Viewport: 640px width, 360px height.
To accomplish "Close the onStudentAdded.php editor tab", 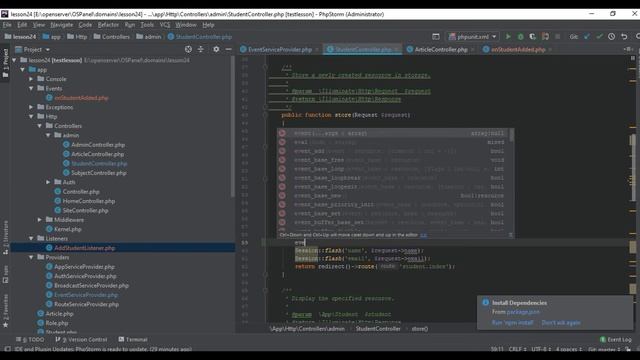I will point(550,49).
